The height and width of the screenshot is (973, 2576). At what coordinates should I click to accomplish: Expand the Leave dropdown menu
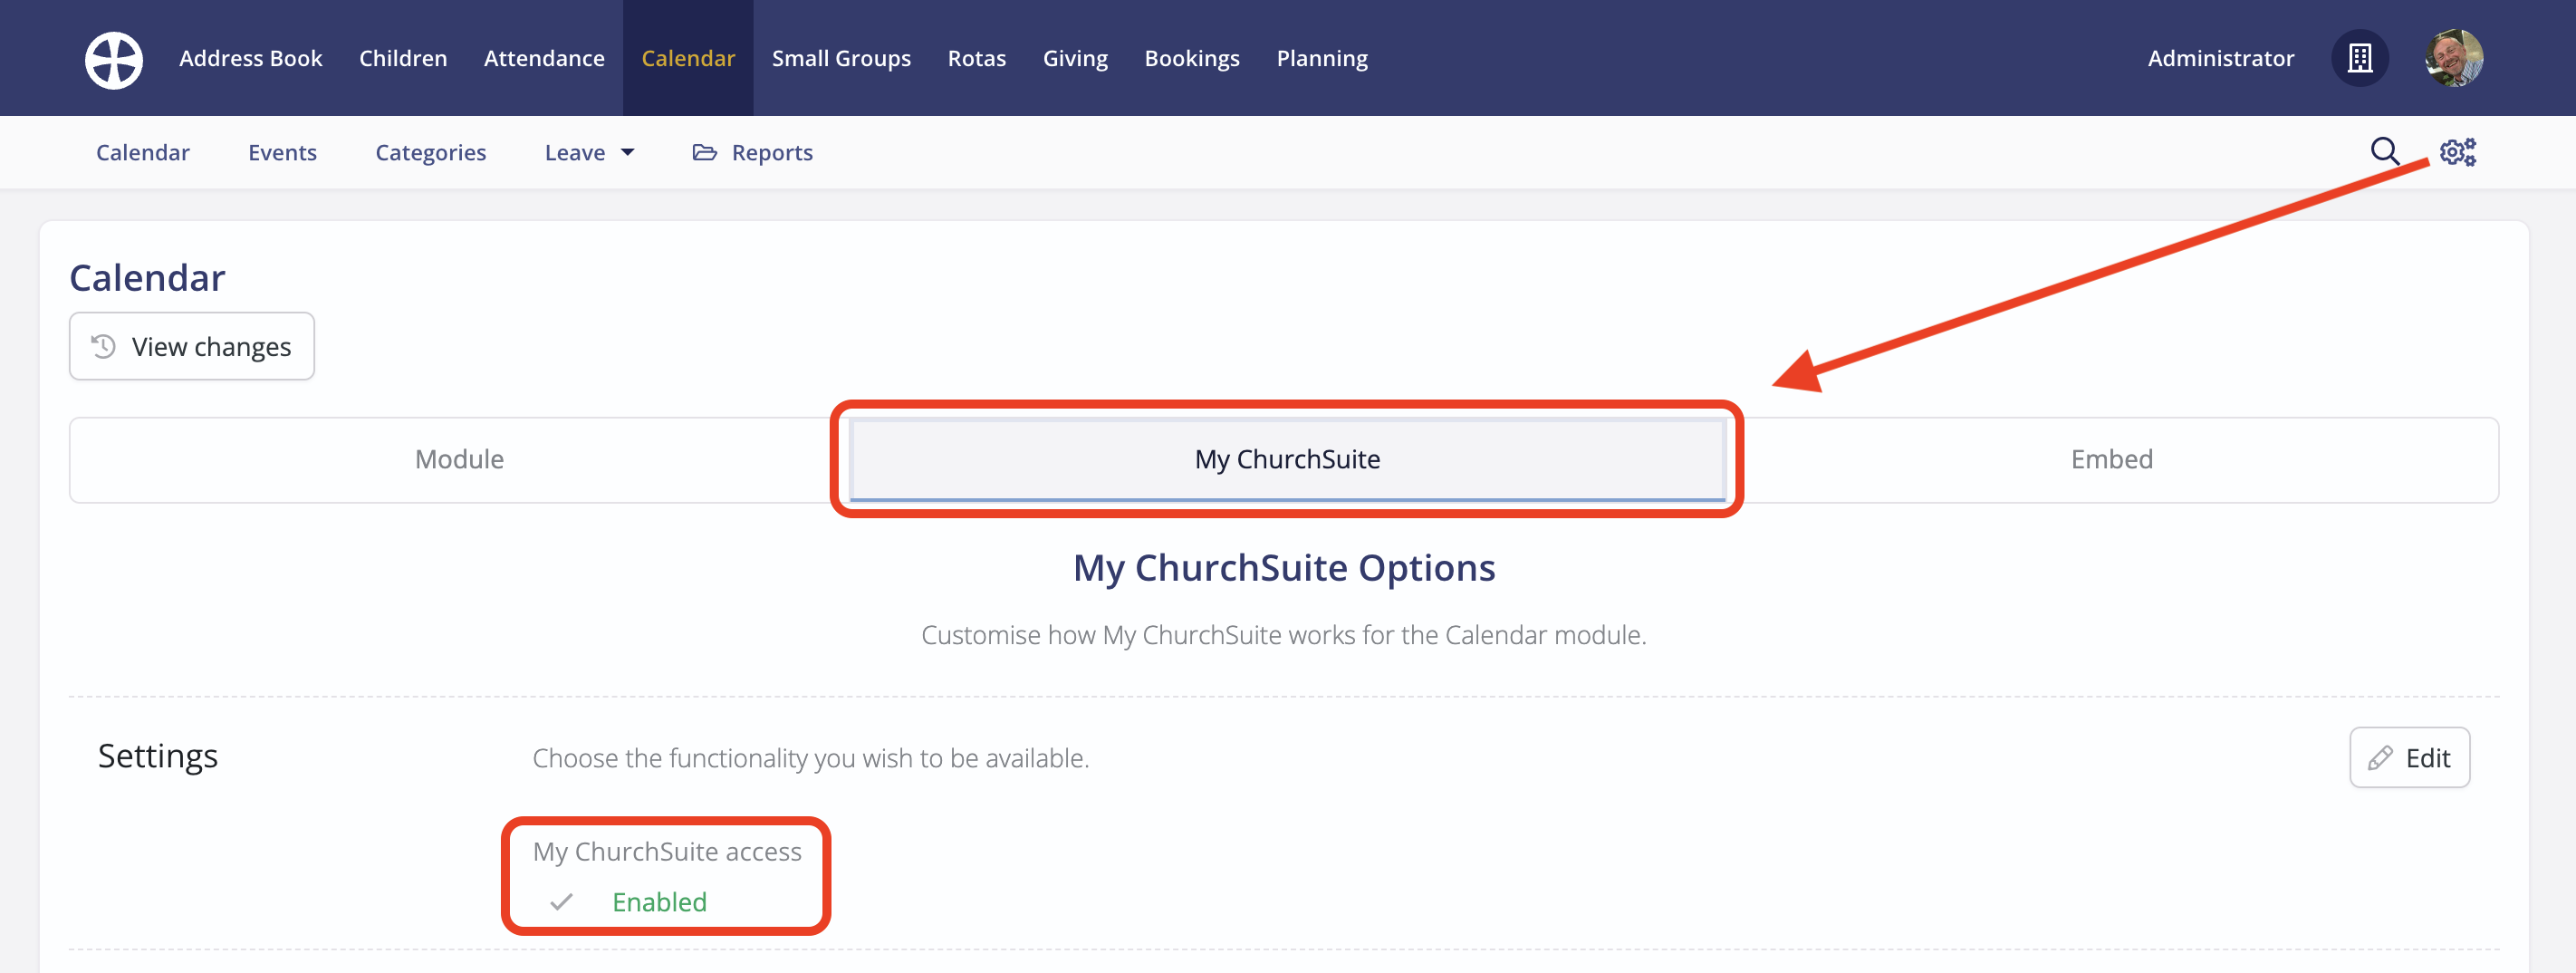[x=589, y=152]
